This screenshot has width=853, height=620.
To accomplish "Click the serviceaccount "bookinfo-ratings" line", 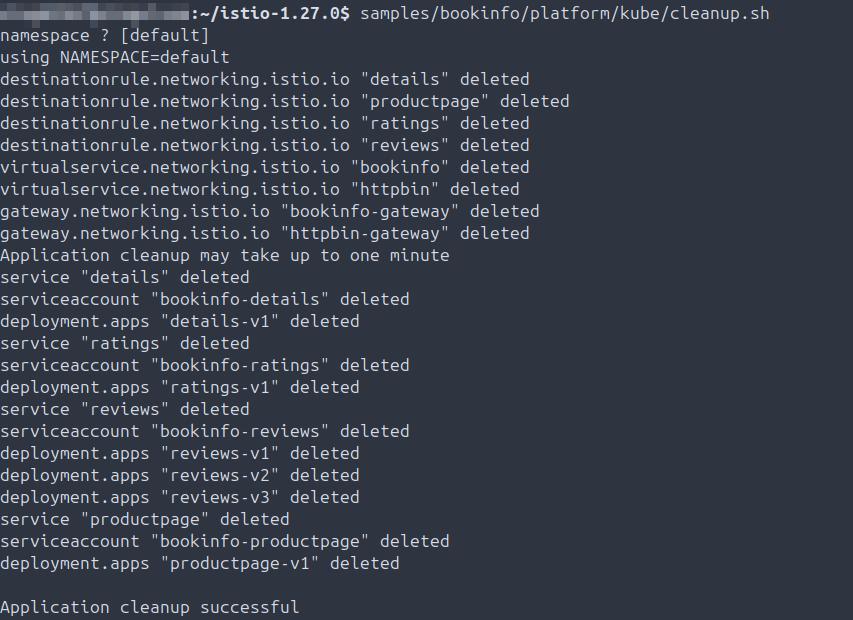I will [x=204, y=365].
